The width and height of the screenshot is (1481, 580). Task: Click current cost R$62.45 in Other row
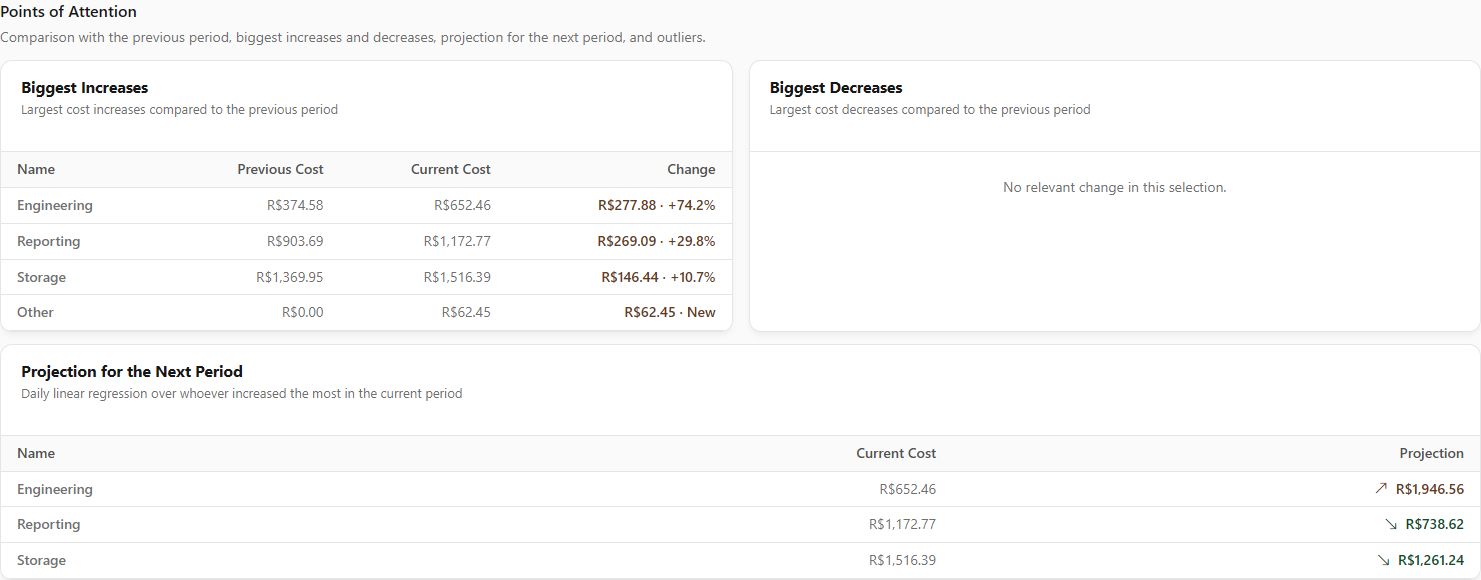coord(466,312)
